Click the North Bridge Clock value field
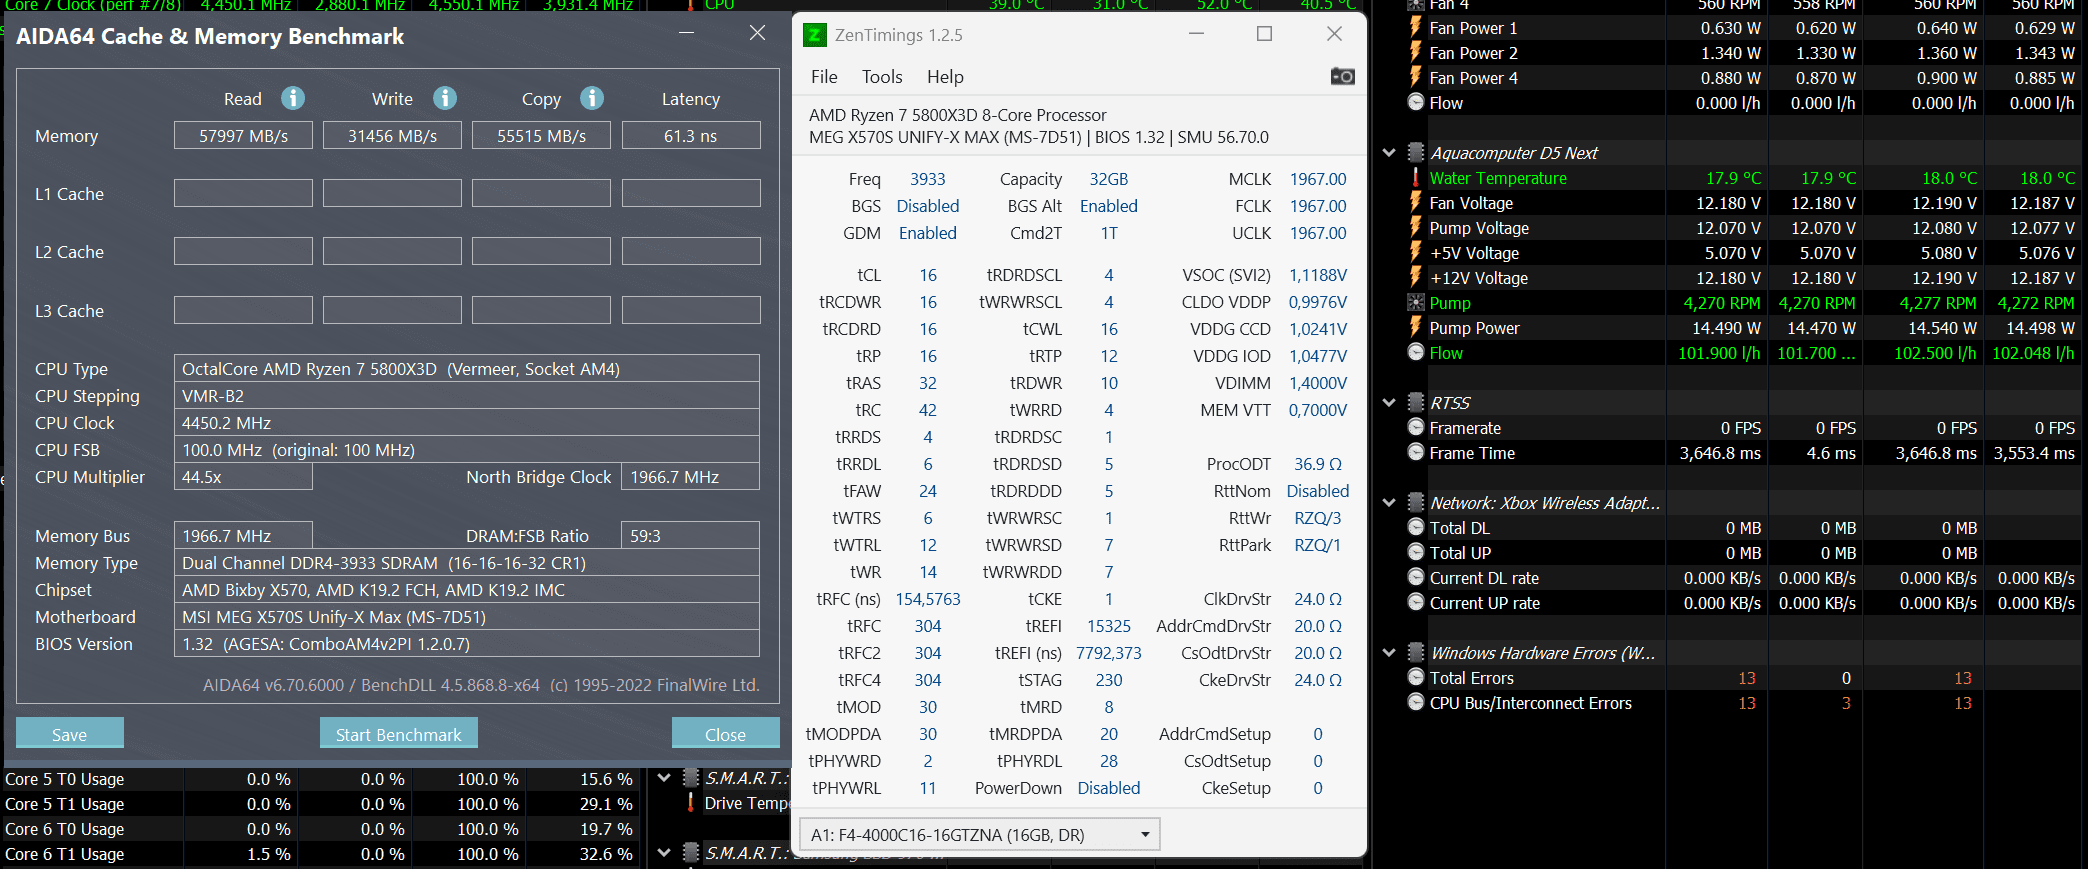This screenshot has height=869, width=2088. 691,477
